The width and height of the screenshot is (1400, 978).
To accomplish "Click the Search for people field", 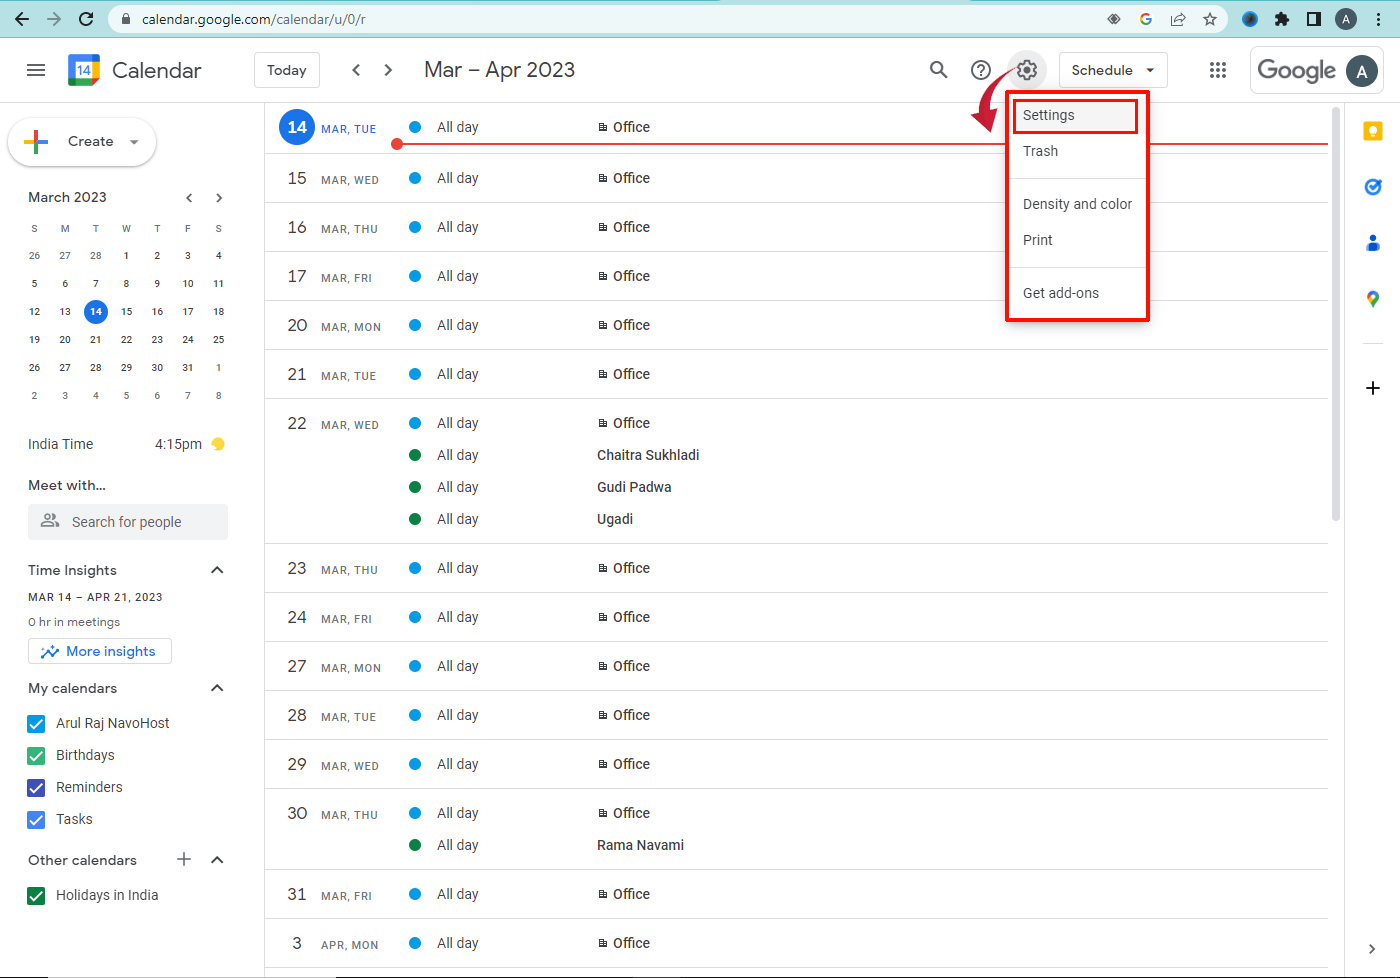I will point(127,521).
